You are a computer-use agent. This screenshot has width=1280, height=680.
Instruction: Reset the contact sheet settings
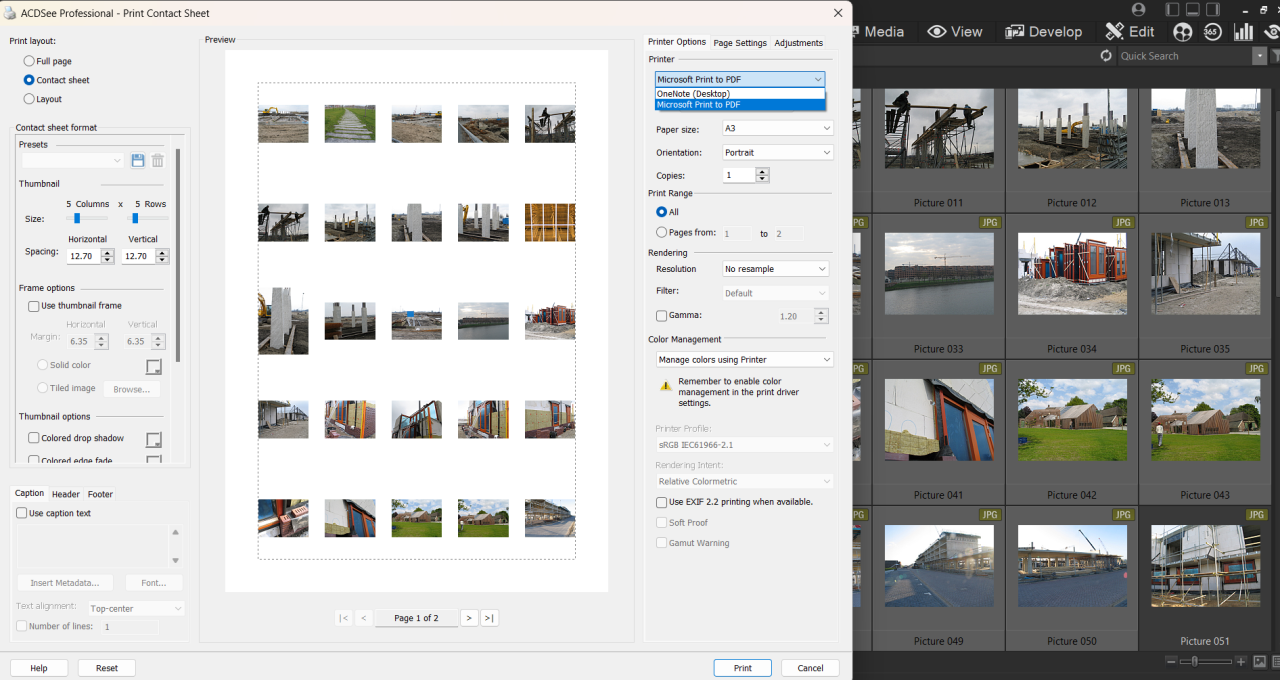click(x=106, y=667)
